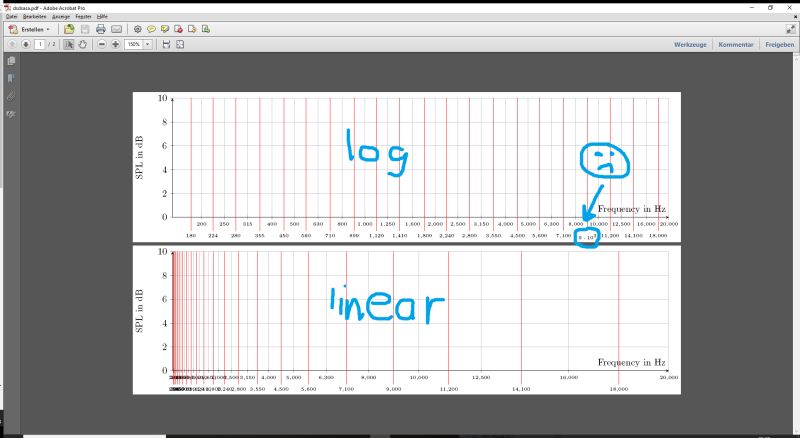Close document with small x button
The image size is (800, 438).
[795, 16]
